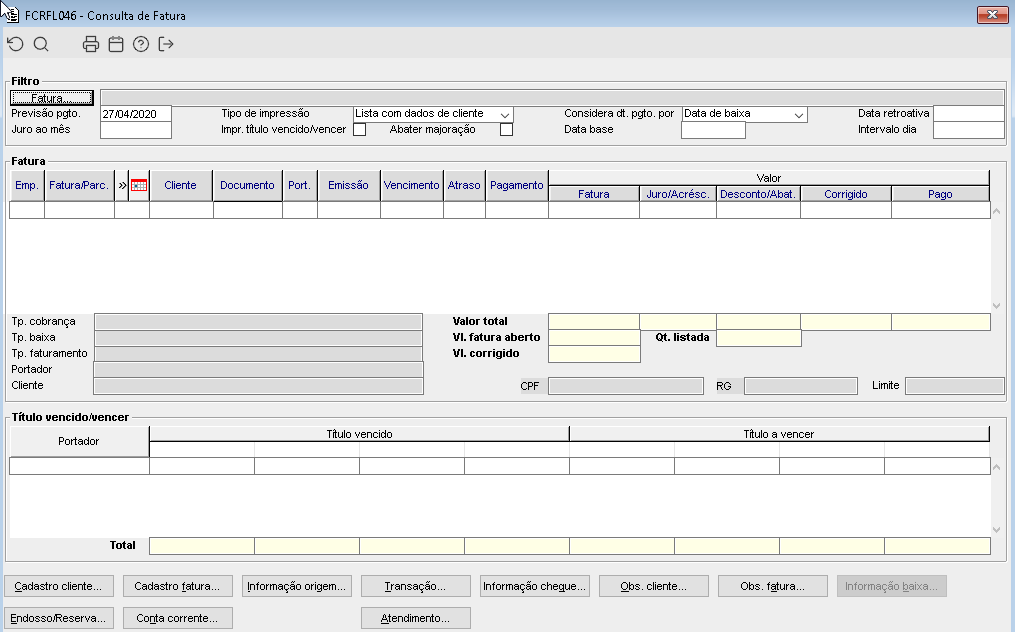This screenshot has width=1015, height=632.
Task: Click Obs. cliente... button
Action: pyautogui.click(x=654, y=586)
